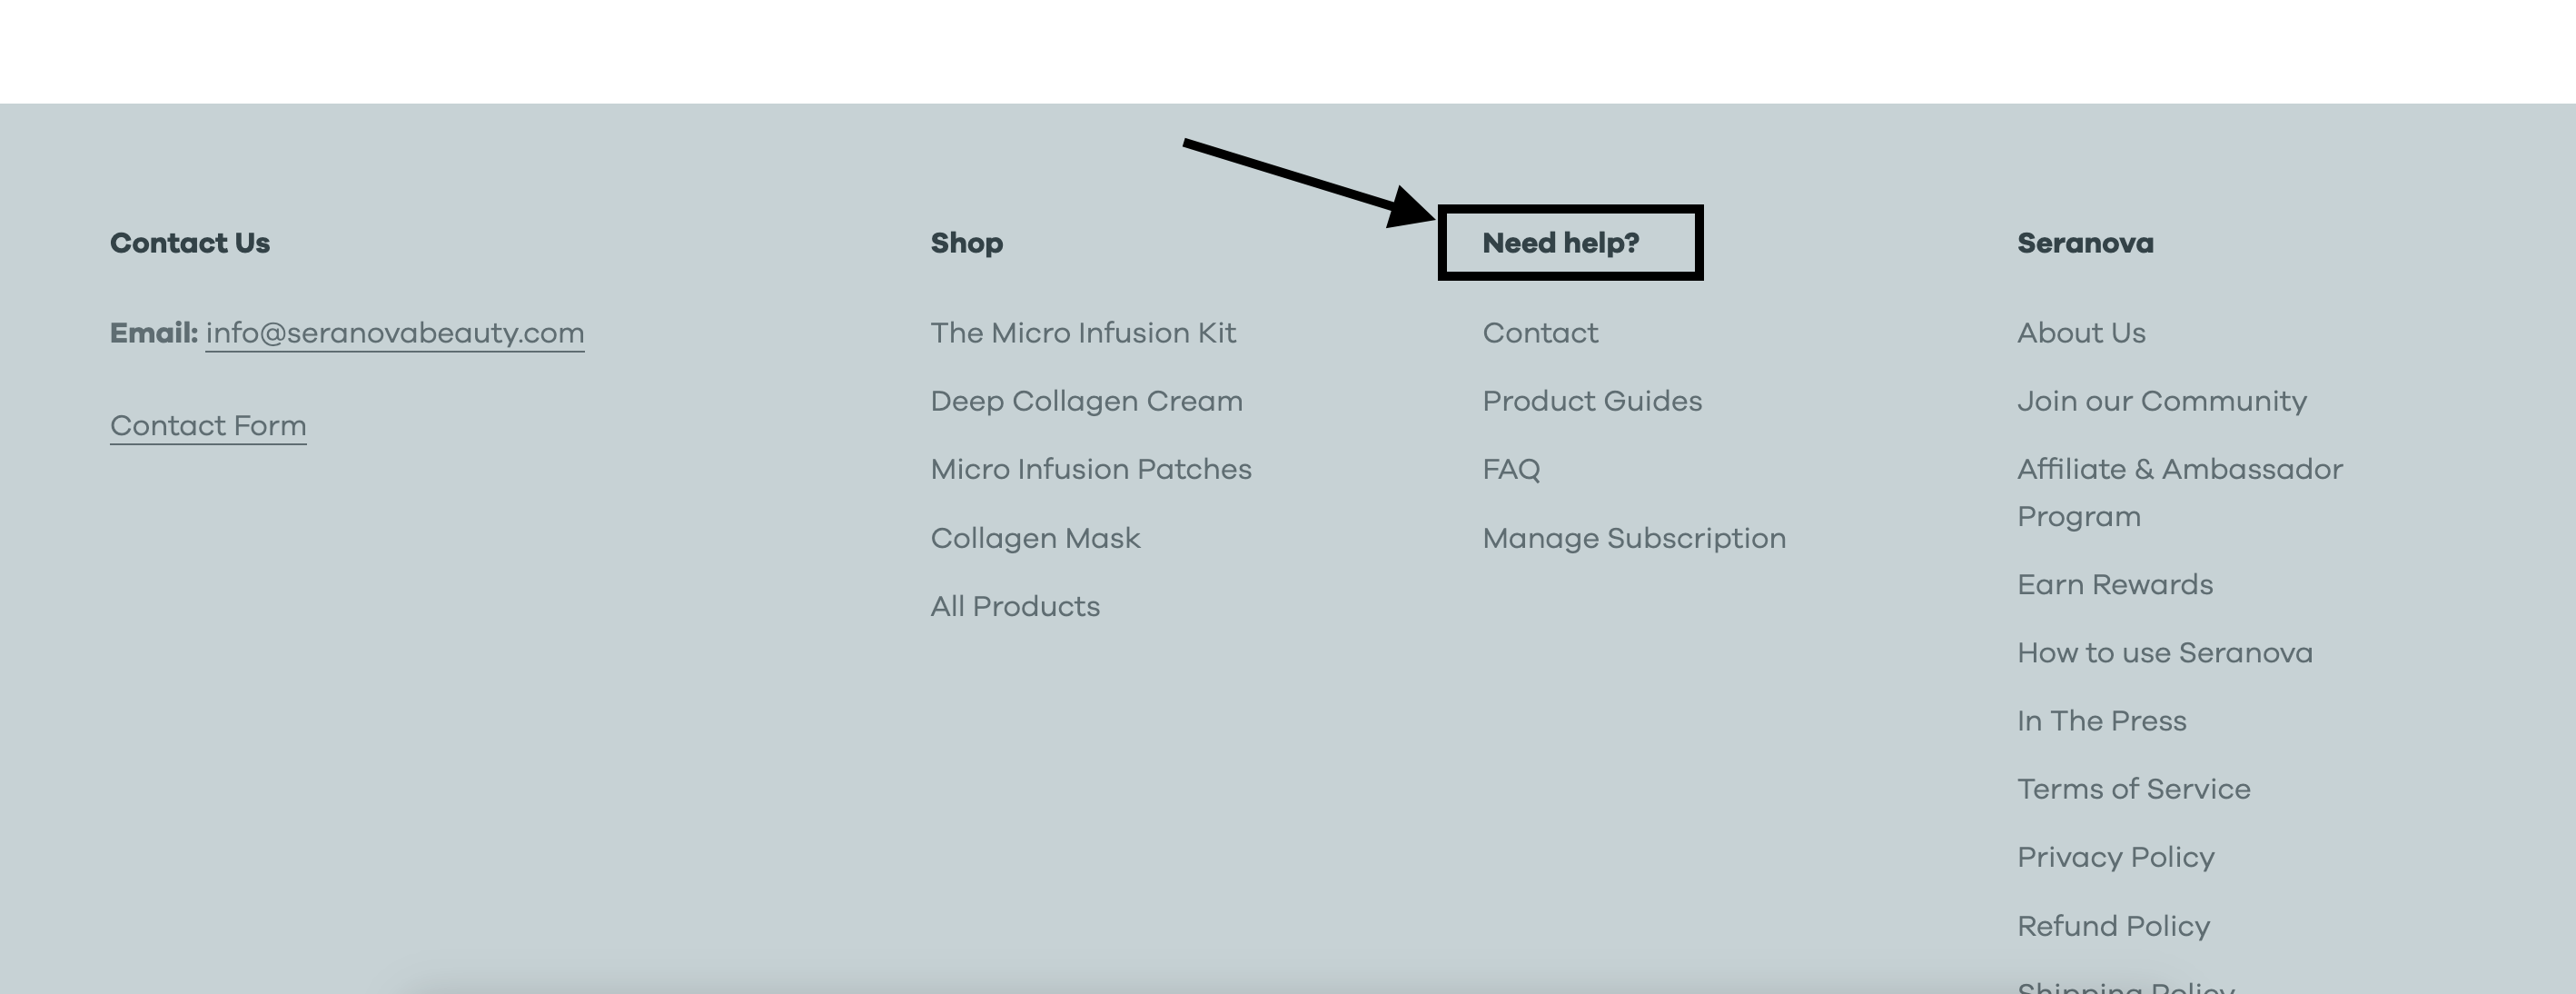Go to the FAQ page

pos(1511,469)
